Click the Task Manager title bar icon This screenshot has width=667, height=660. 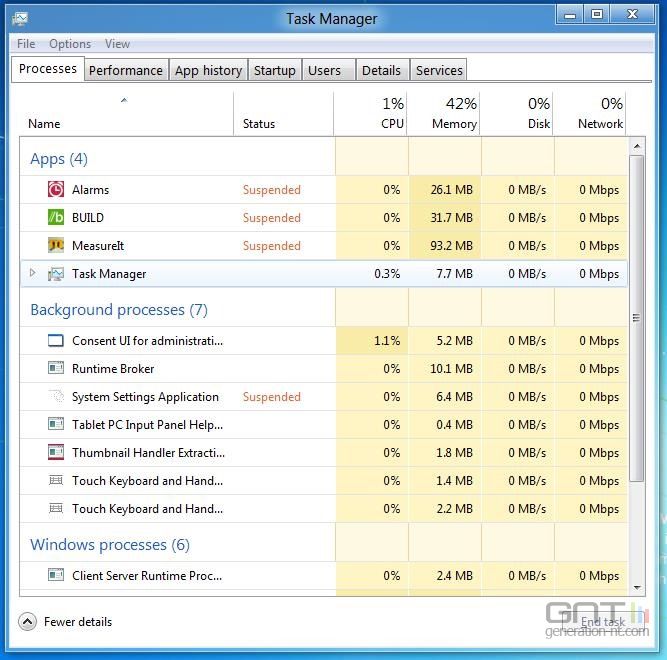[20, 18]
